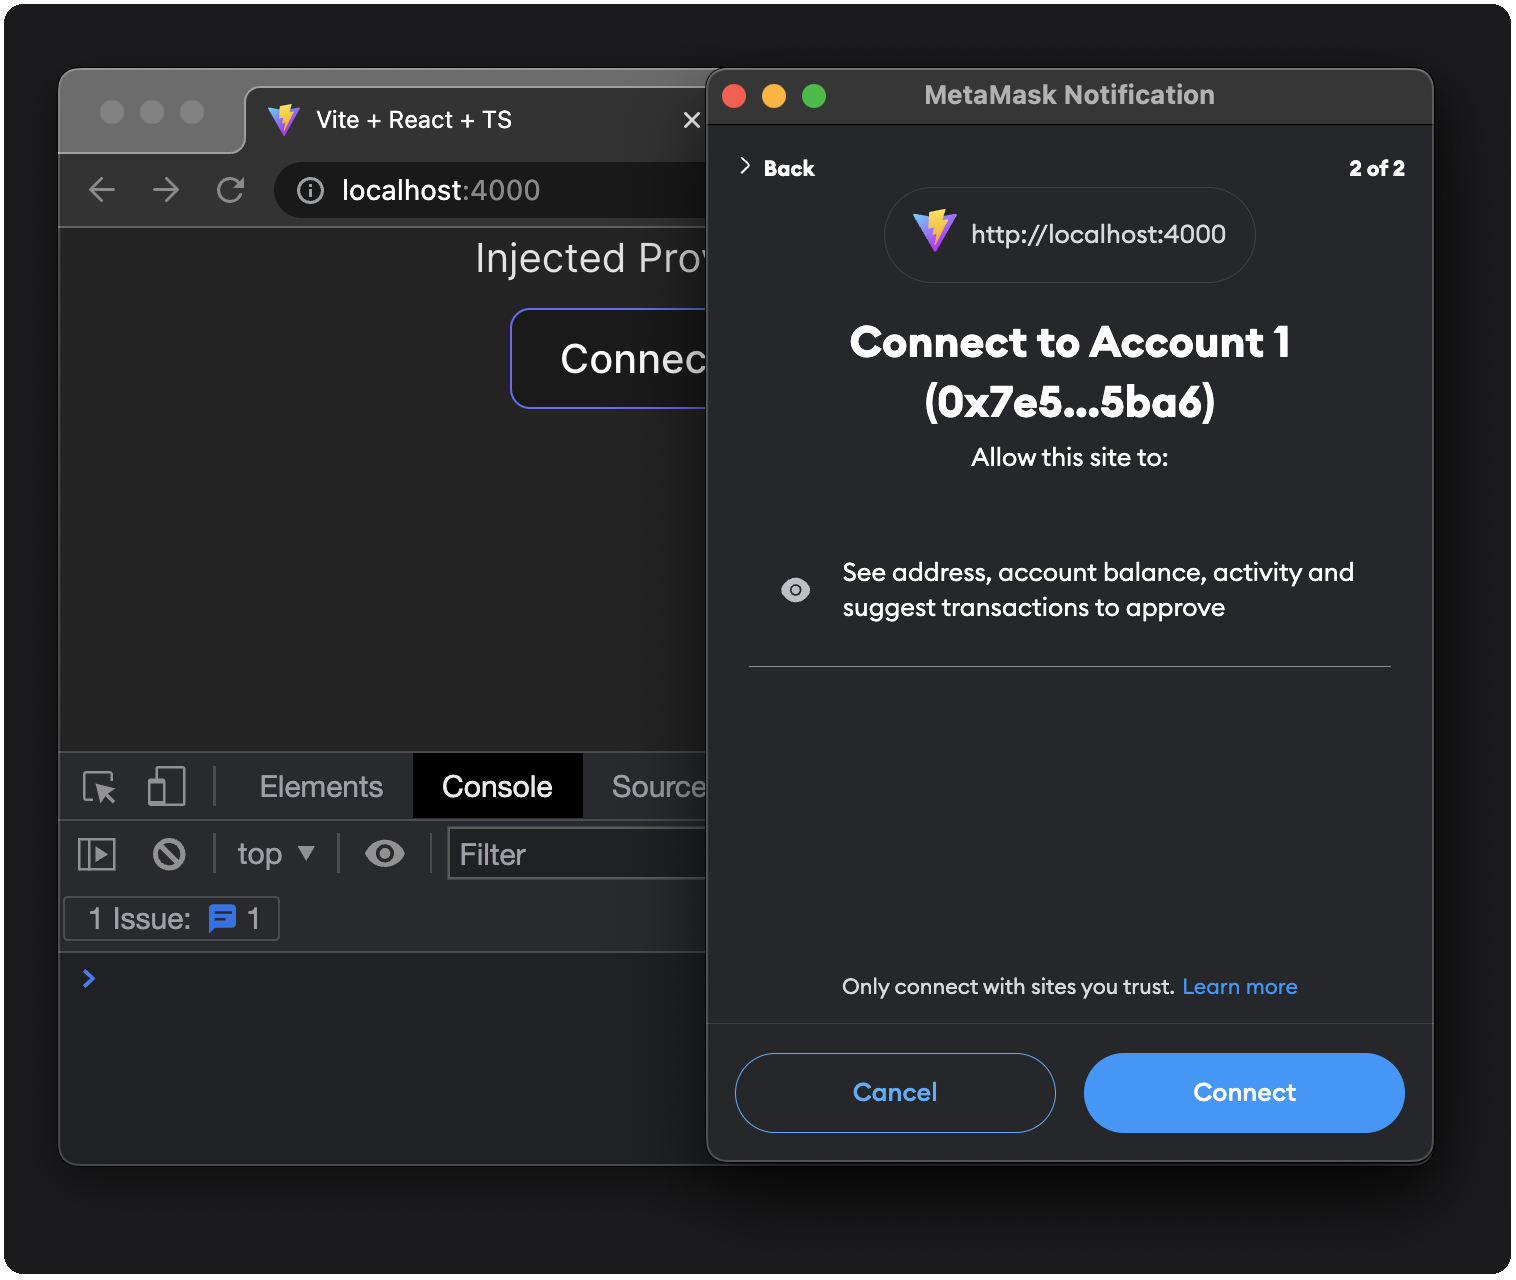Click the Back chevron arrow in MetaMask

745,166
